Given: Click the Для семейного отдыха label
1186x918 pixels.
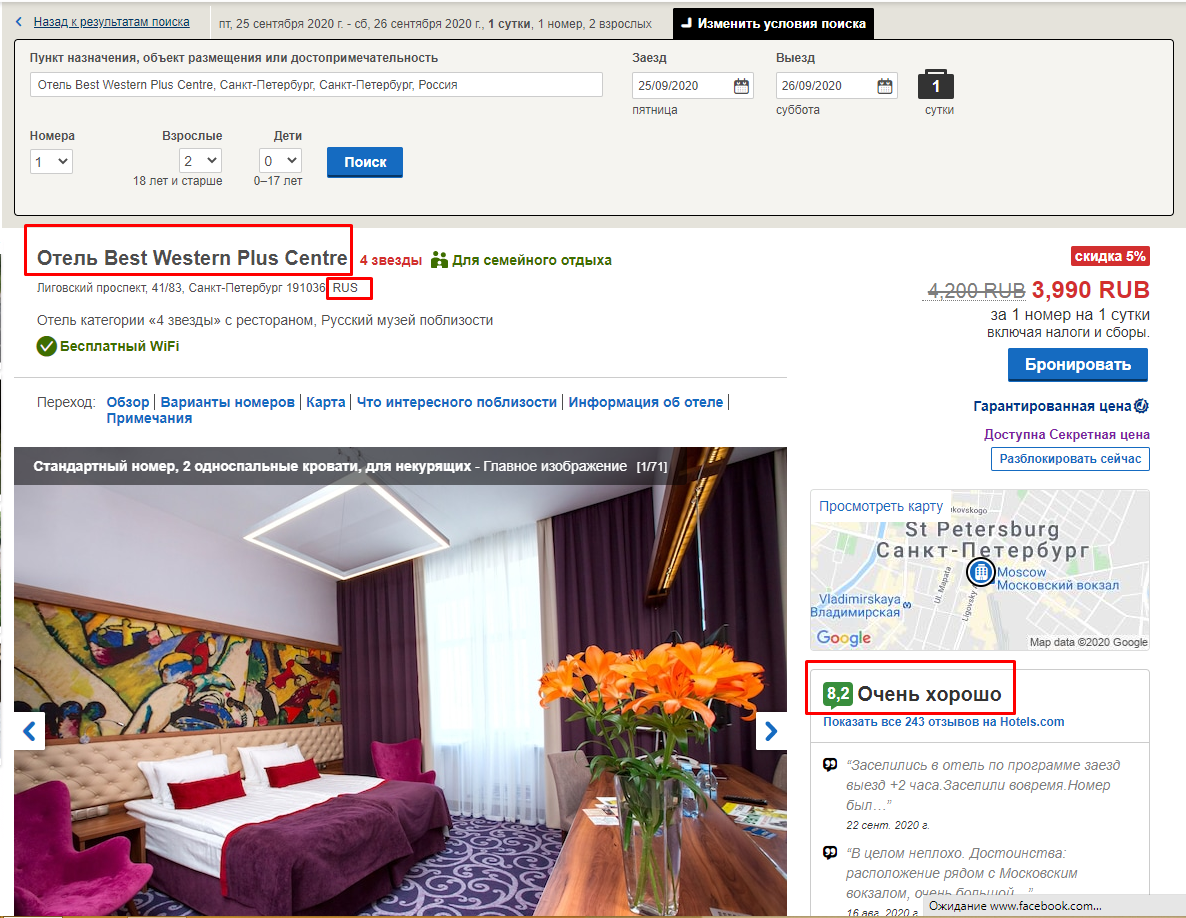Looking at the screenshot, I should 532,260.
